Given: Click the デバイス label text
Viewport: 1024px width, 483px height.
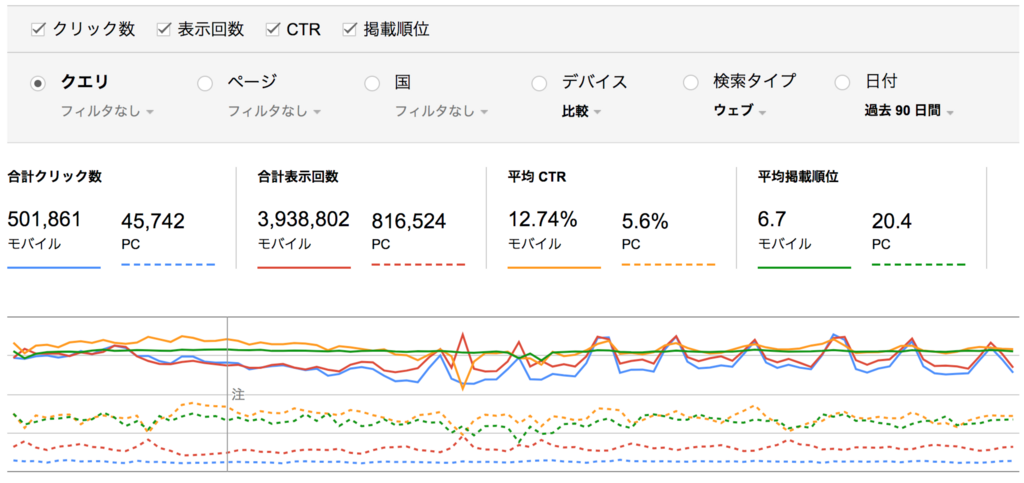Looking at the screenshot, I should coord(594,82).
